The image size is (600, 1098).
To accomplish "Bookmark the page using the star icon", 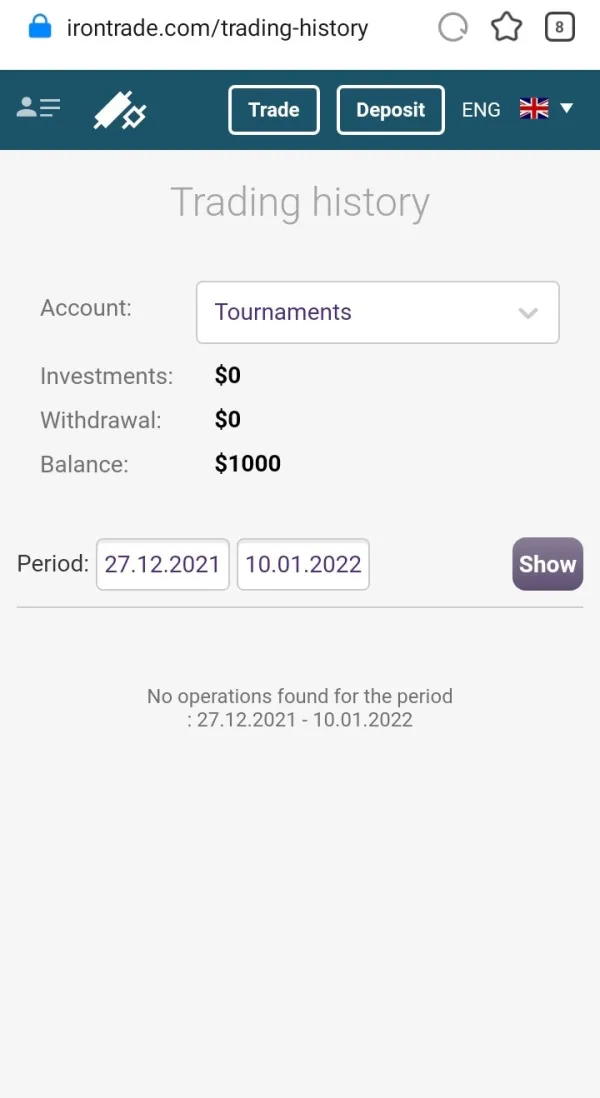I will tap(507, 28).
